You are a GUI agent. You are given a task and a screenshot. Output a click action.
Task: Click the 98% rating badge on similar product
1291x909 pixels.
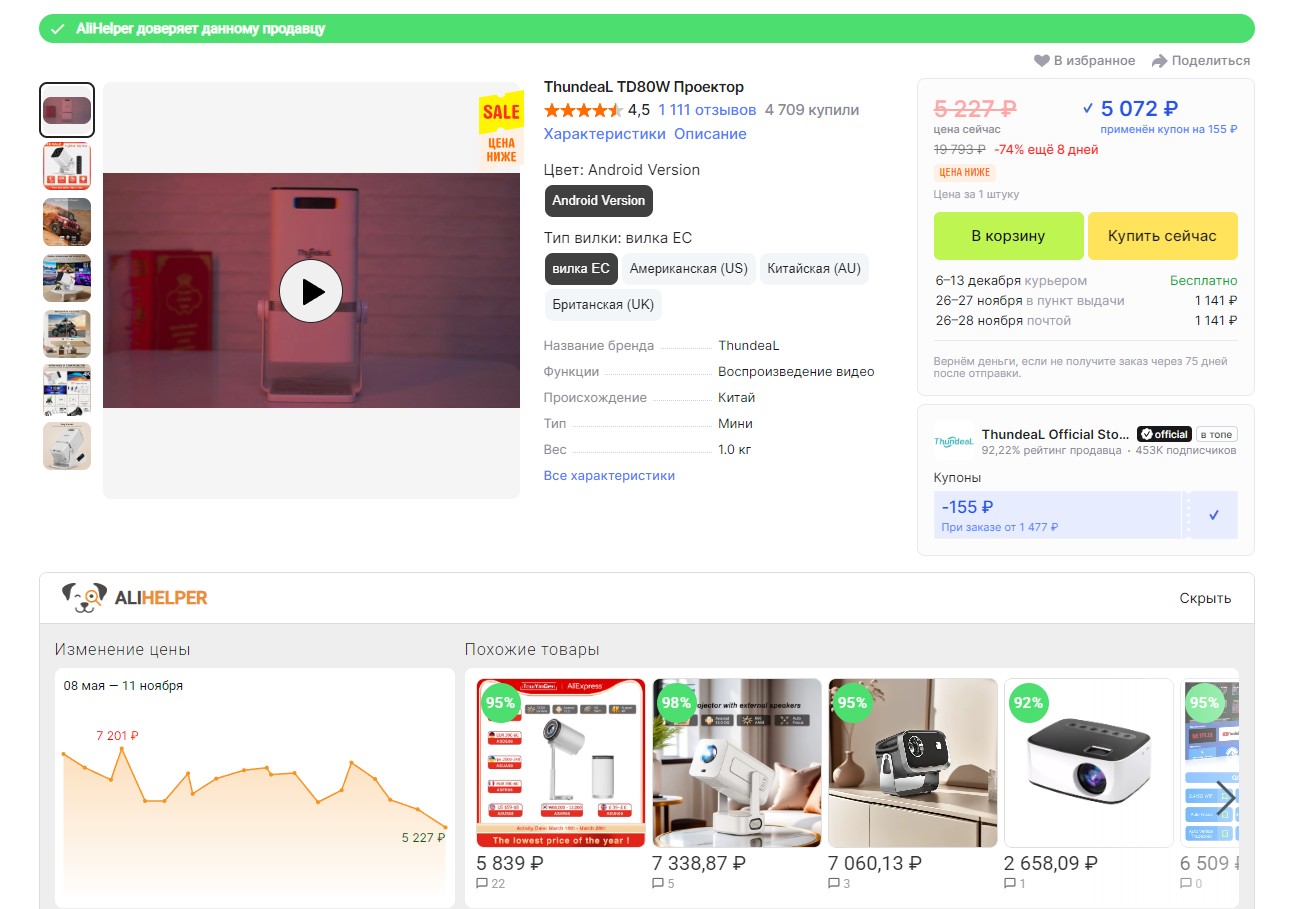click(676, 702)
